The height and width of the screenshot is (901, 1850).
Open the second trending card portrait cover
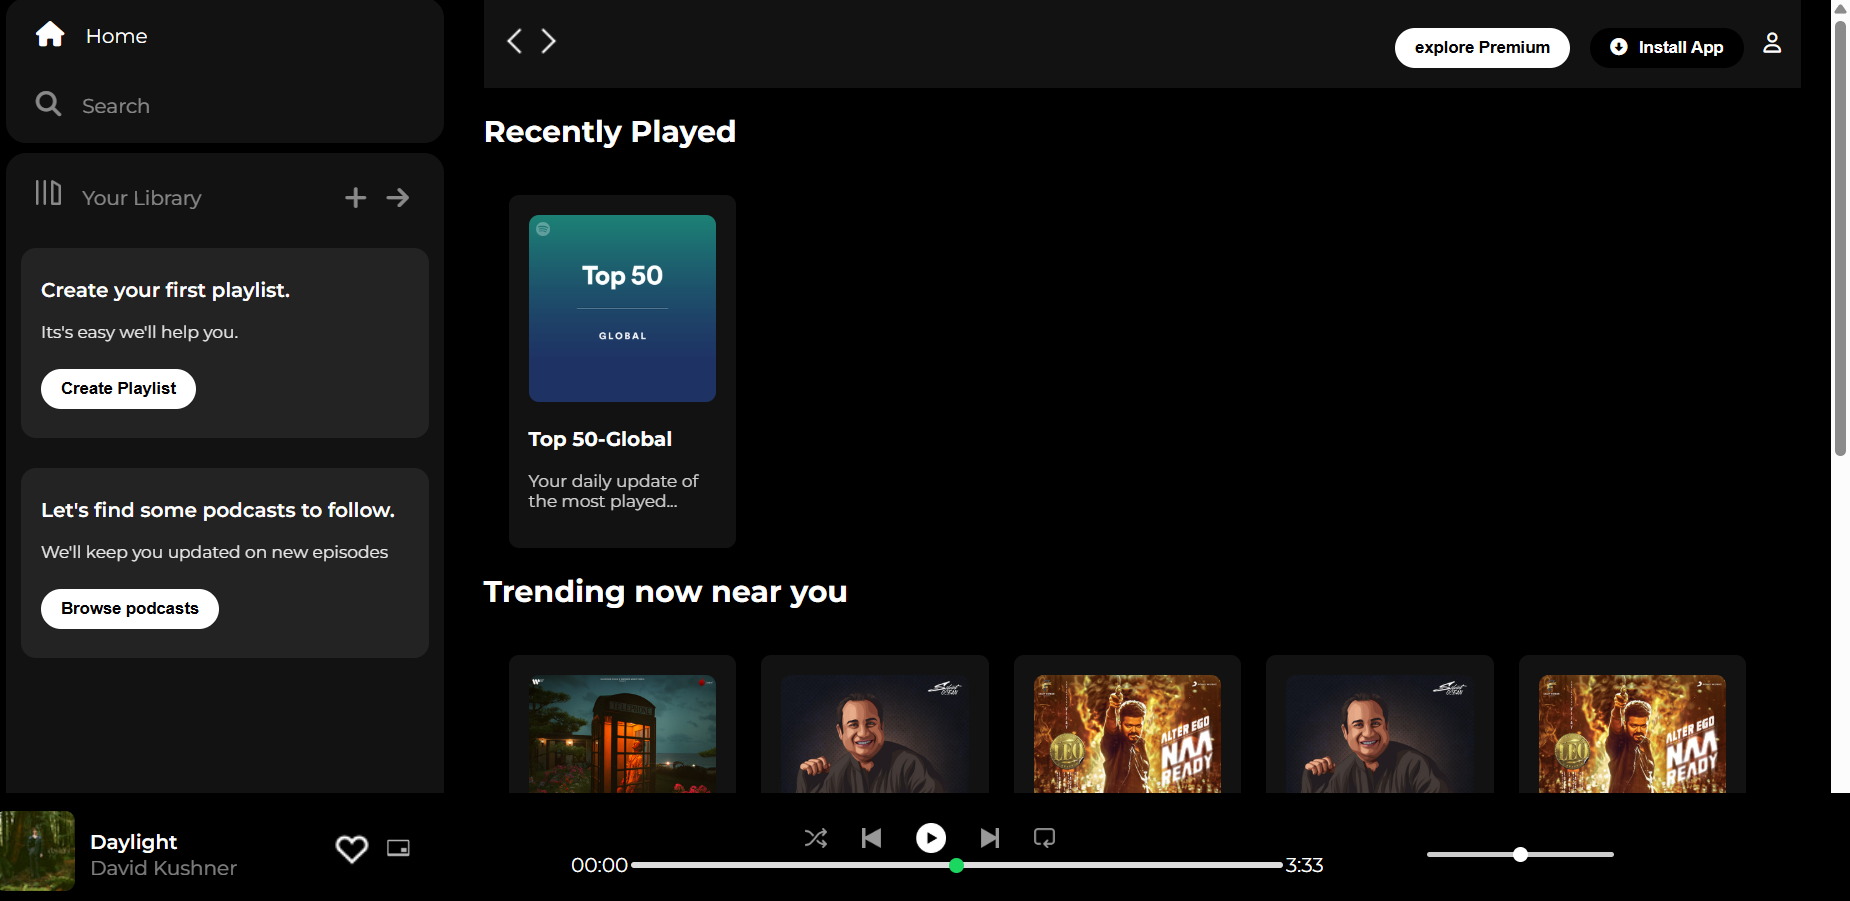[875, 734]
